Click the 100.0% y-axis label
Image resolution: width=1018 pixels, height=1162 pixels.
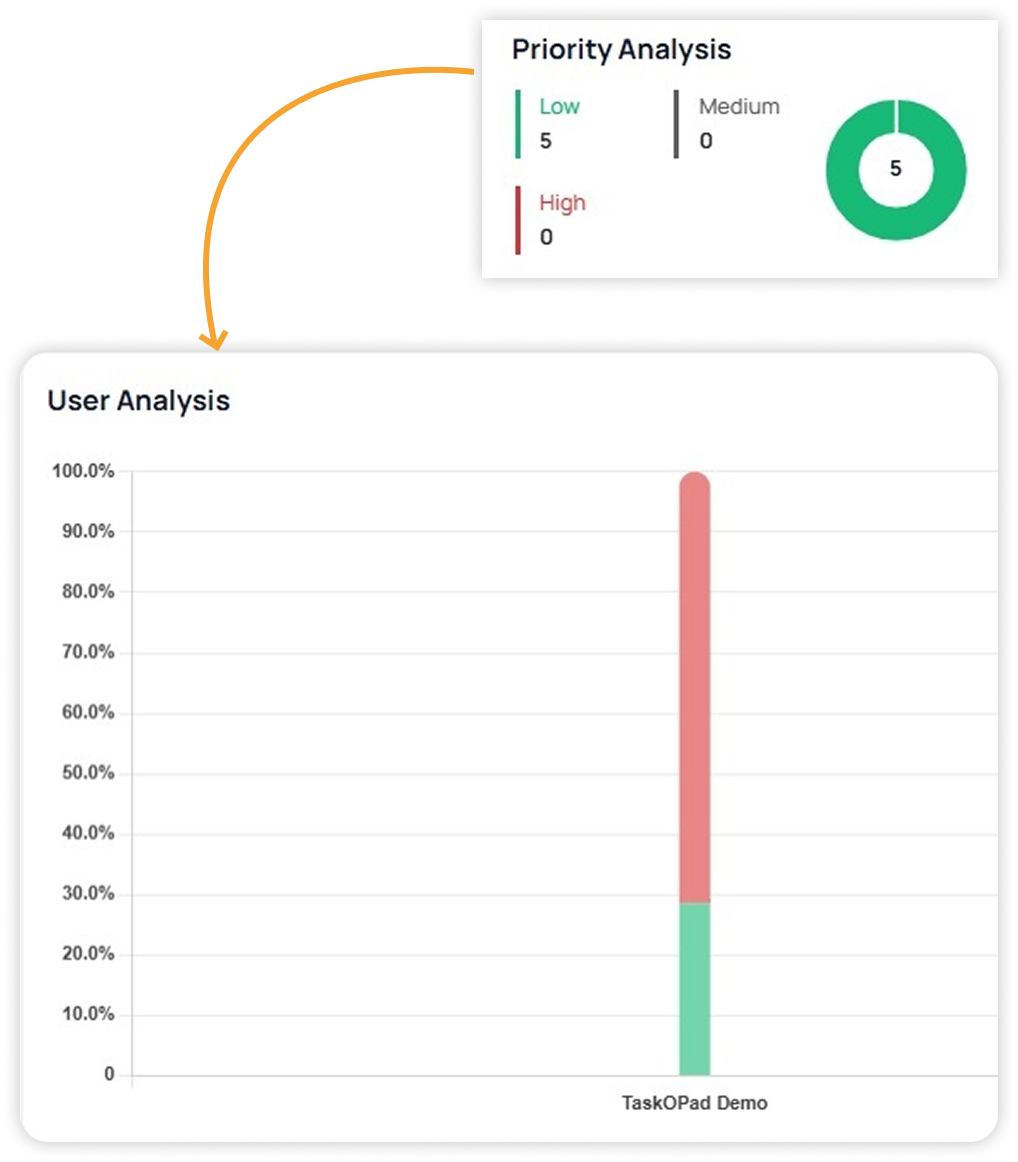82,471
